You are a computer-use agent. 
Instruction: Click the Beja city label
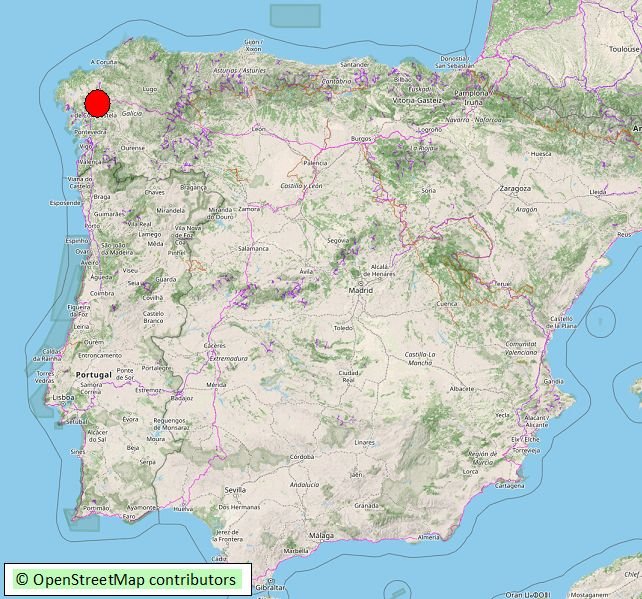pyautogui.click(x=133, y=448)
